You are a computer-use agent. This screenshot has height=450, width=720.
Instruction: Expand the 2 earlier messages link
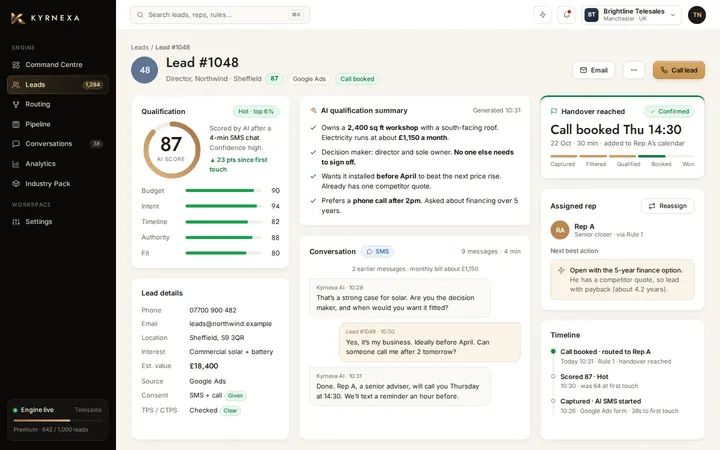(415, 269)
